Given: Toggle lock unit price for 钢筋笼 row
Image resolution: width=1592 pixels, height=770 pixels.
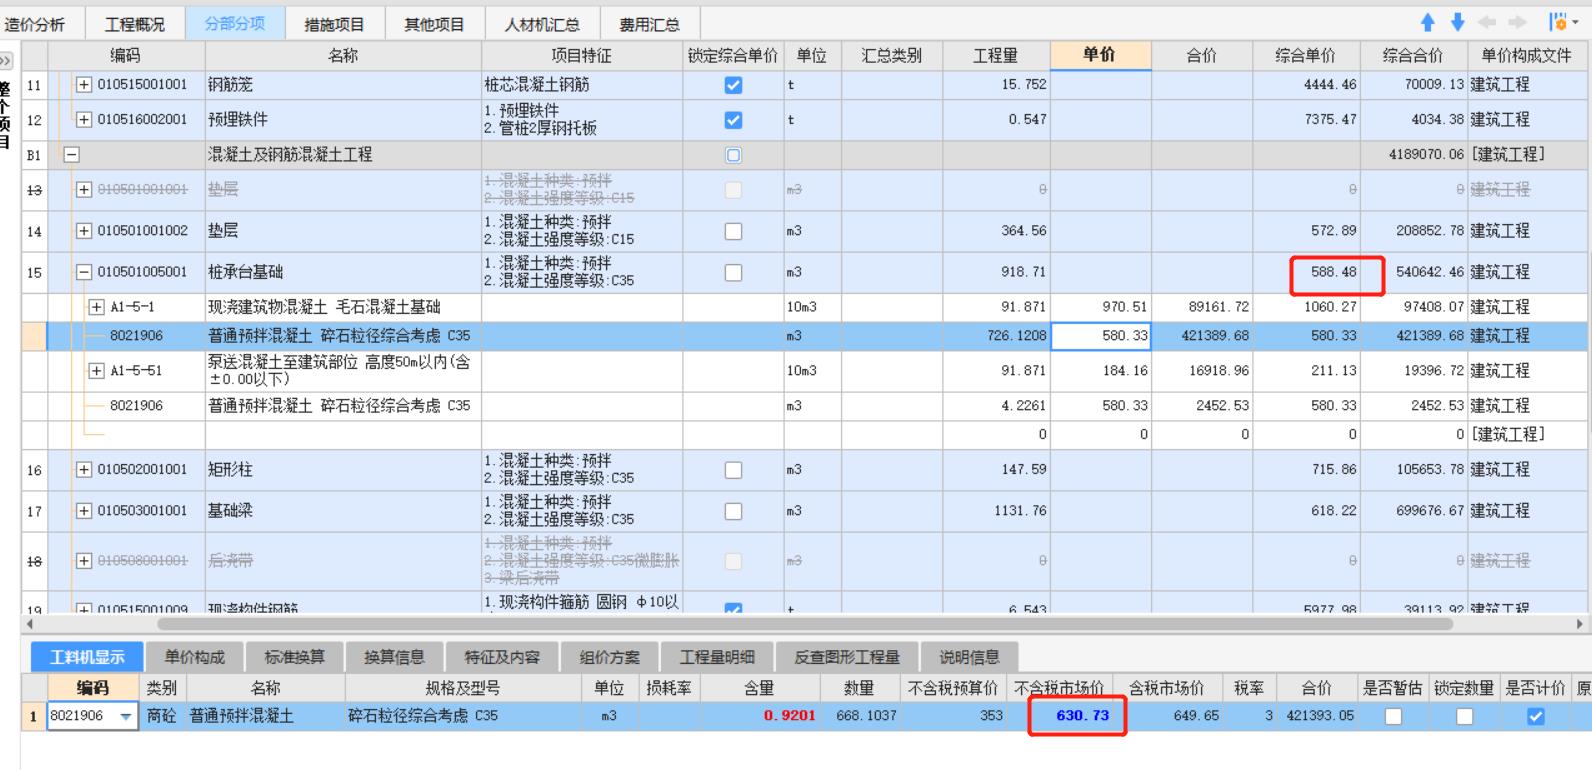Looking at the screenshot, I should pos(733,85).
